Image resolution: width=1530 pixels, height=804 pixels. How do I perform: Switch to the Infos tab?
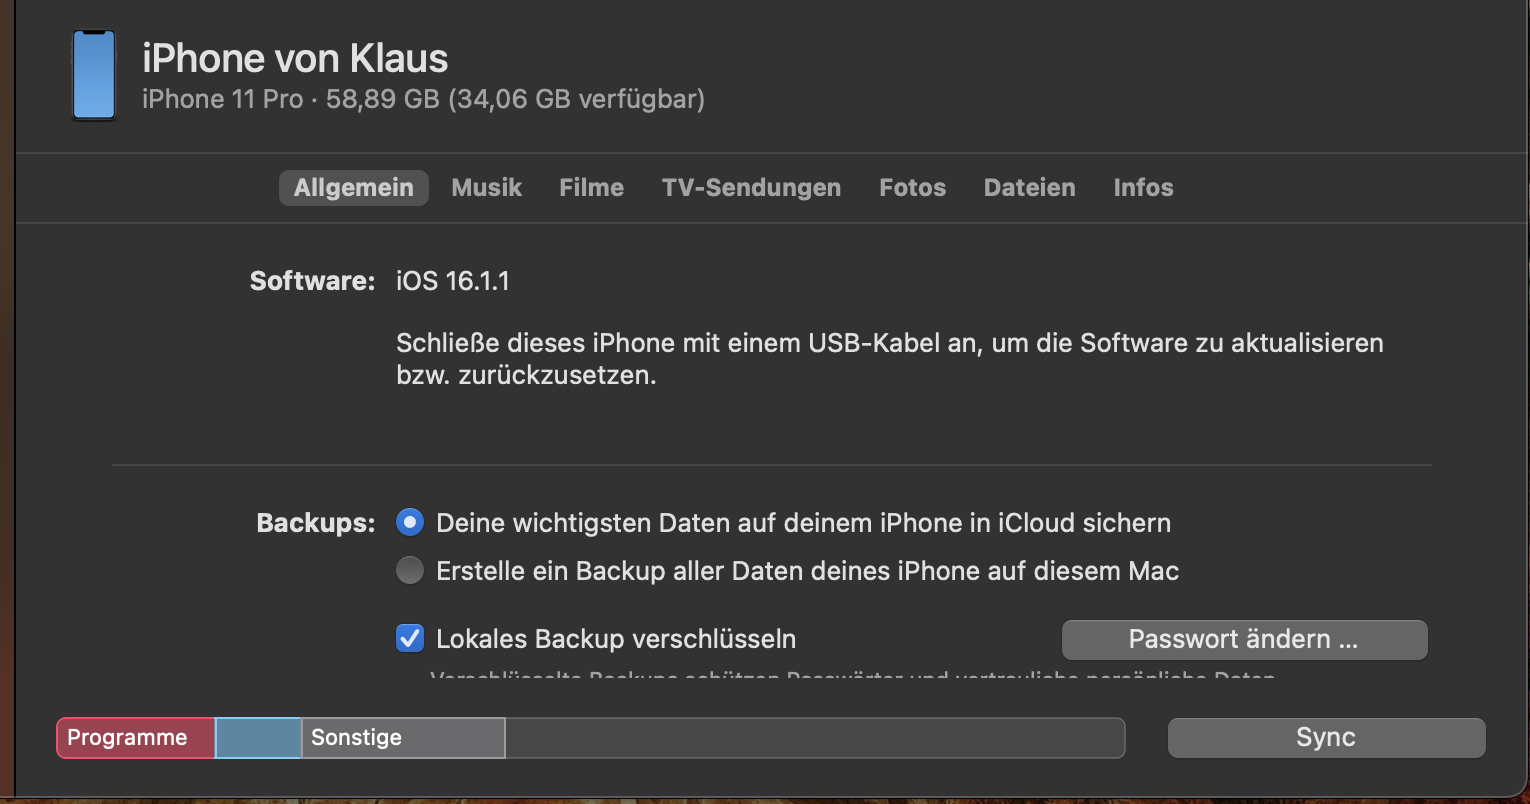(1143, 188)
